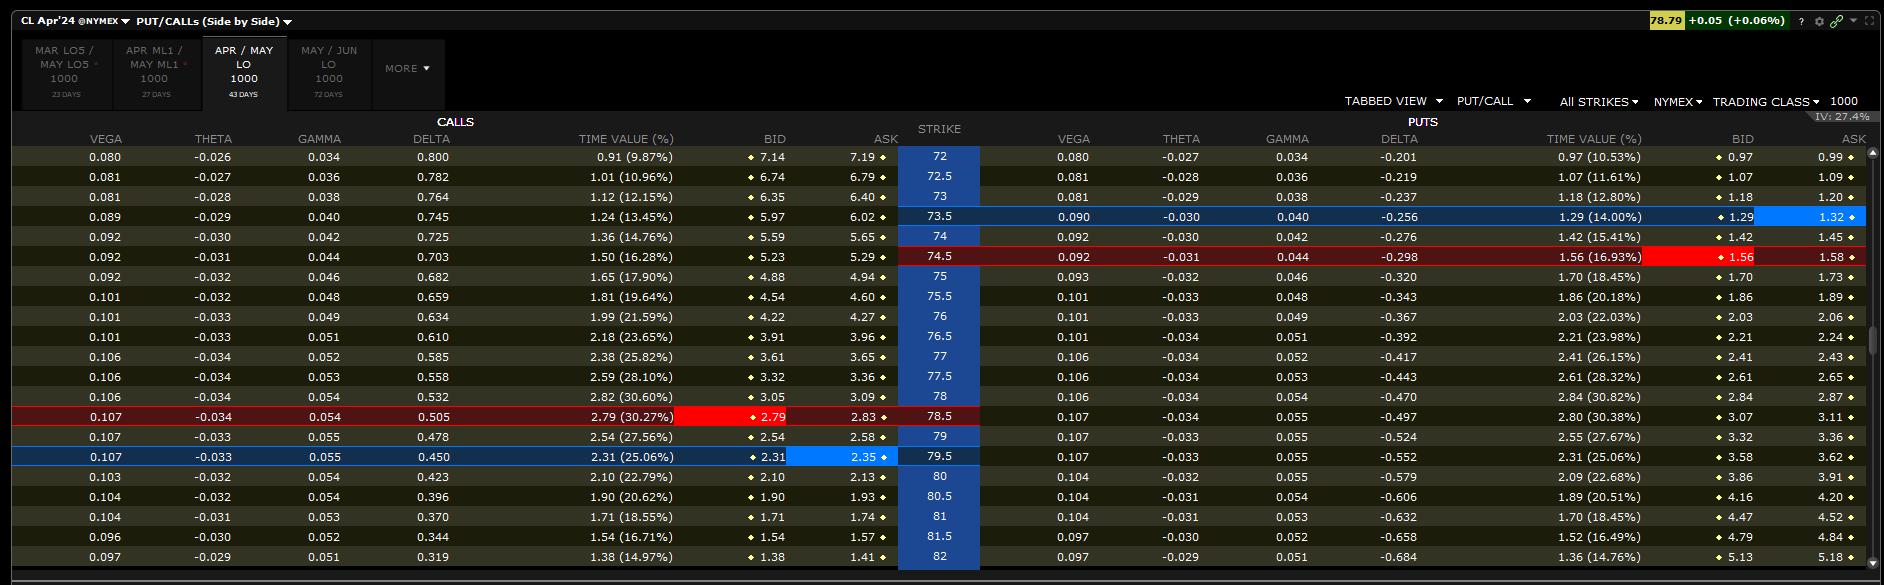Click the last price 78.79 box
This screenshot has height=585, width=1884.
point(1666,20)
